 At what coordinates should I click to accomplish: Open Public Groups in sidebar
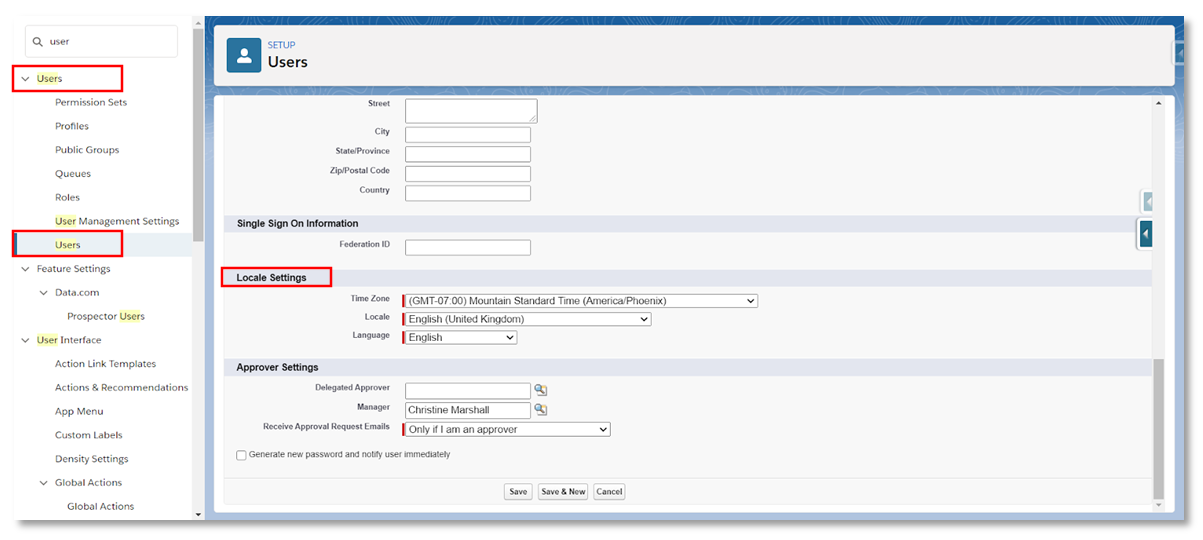[87, 150]
